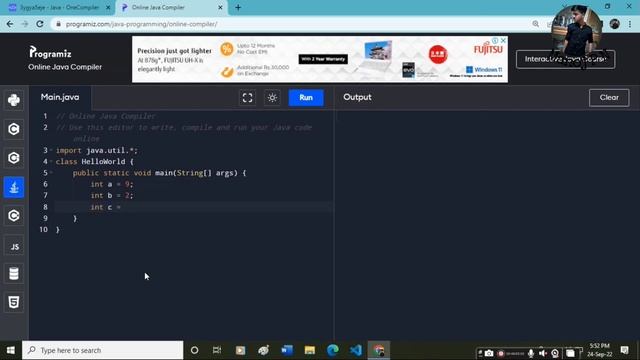
Task: Click the Programiz logo
Action: 51,53
